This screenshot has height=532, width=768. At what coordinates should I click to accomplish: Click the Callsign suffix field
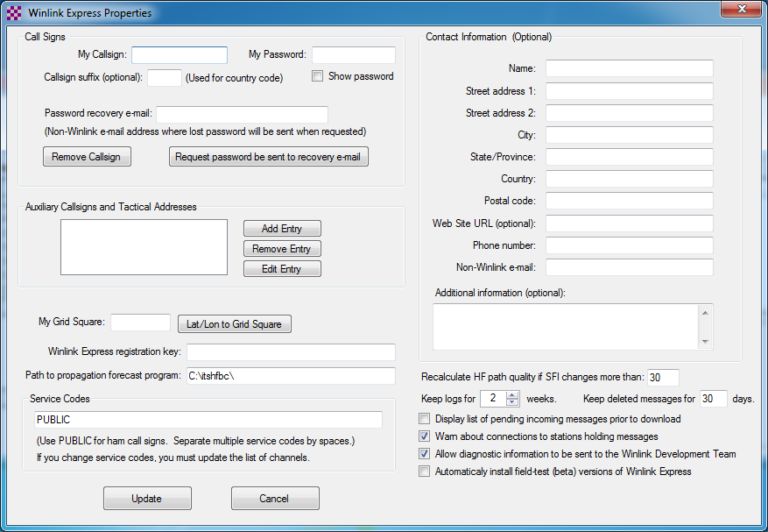coord(165,77)
